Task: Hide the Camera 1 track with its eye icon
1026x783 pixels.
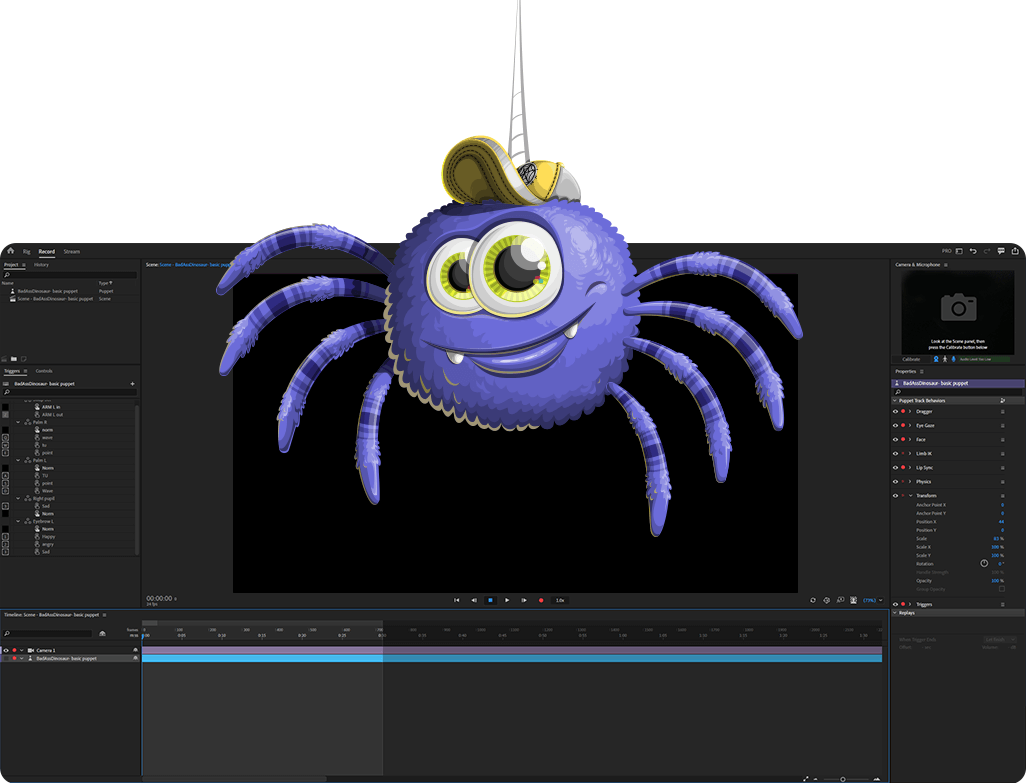Action: tap(6, 650)
